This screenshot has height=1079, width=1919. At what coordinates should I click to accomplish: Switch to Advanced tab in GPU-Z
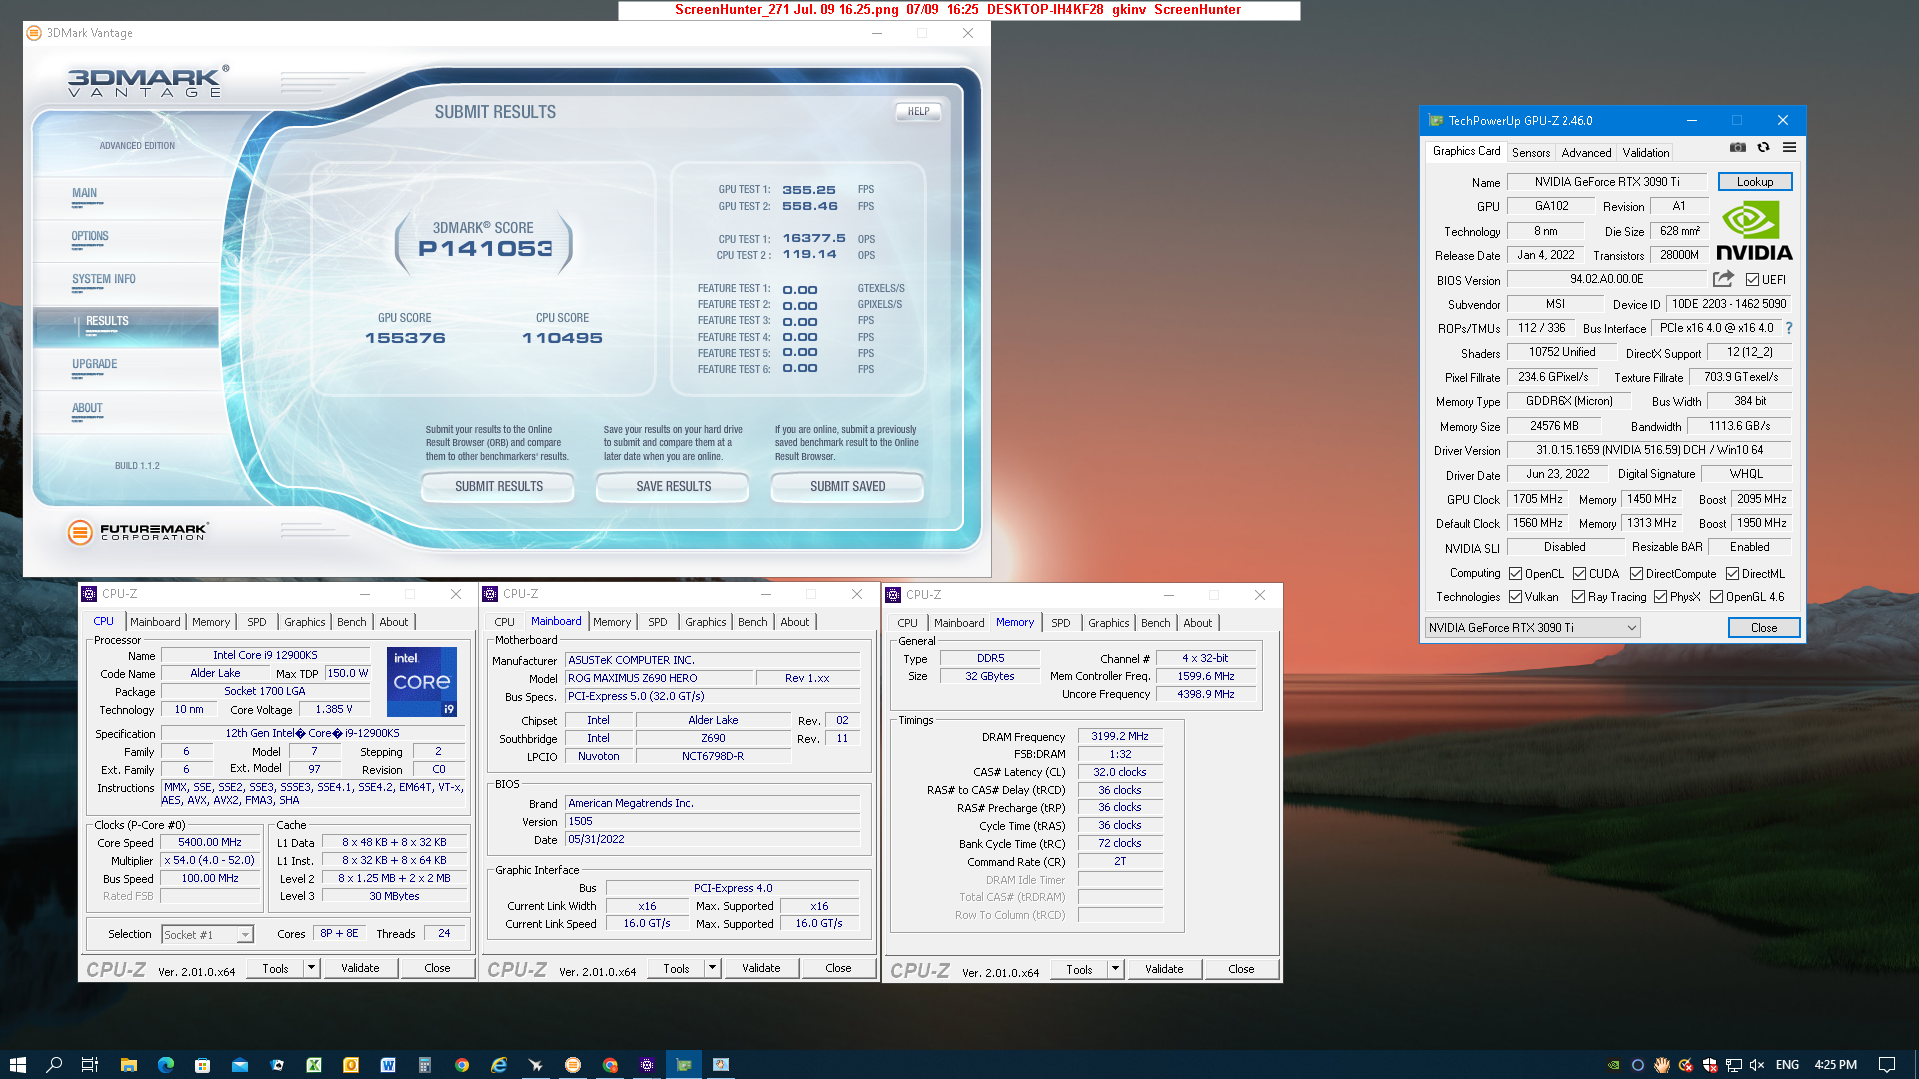1586,153
